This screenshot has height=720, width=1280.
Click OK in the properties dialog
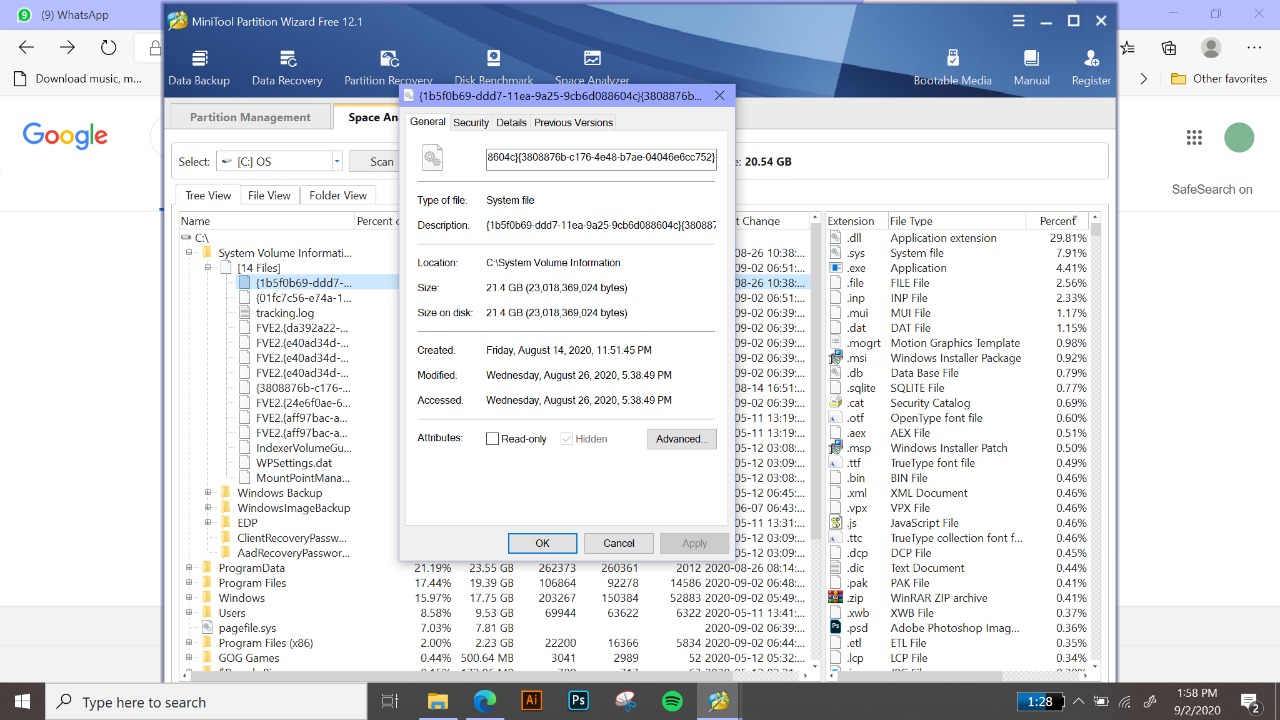pos(542,543)
